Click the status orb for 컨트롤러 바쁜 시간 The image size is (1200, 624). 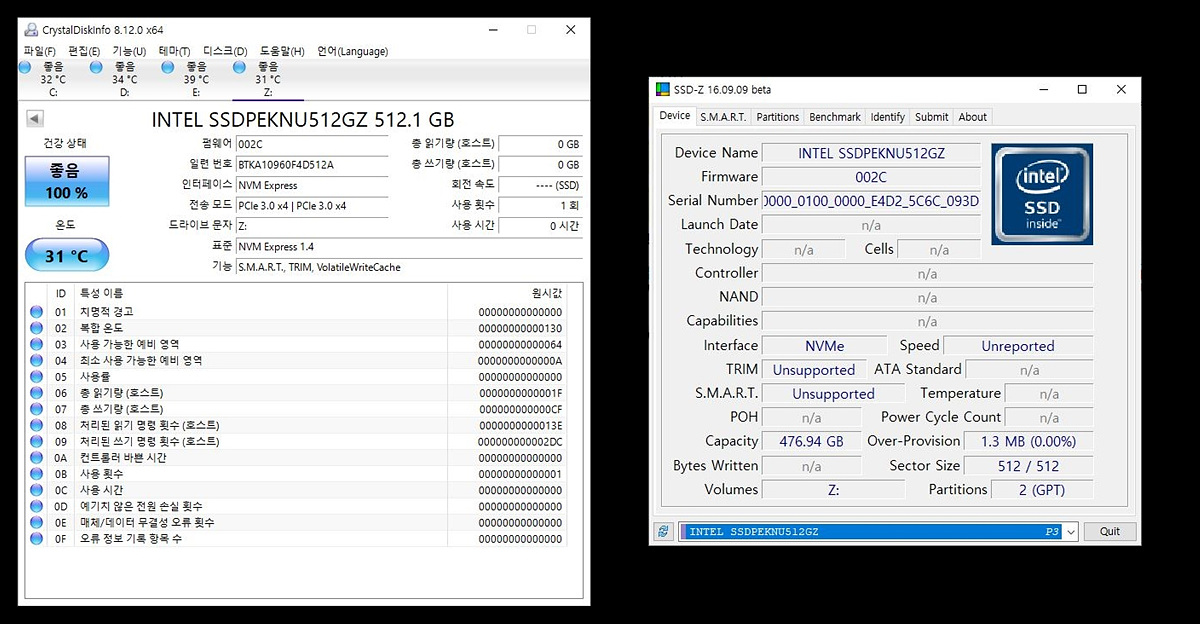point(37,458)
